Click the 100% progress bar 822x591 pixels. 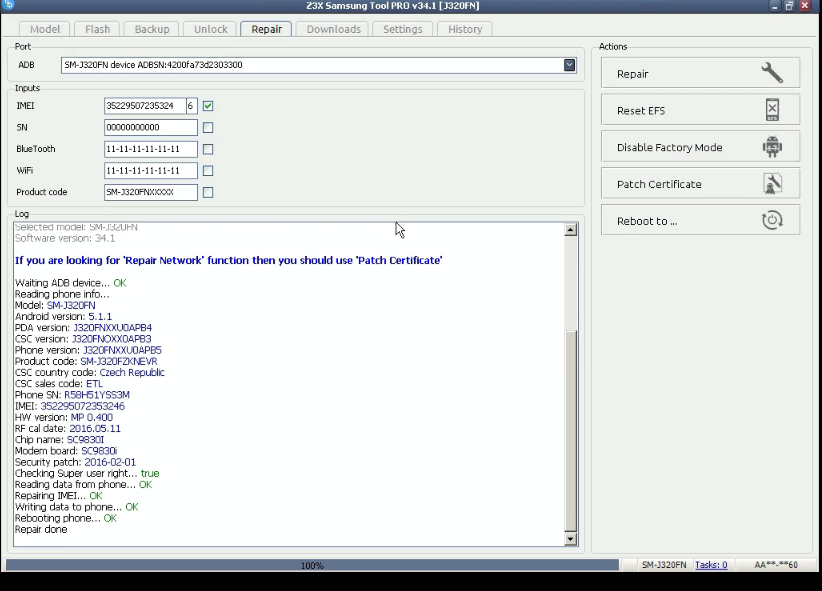312,565
